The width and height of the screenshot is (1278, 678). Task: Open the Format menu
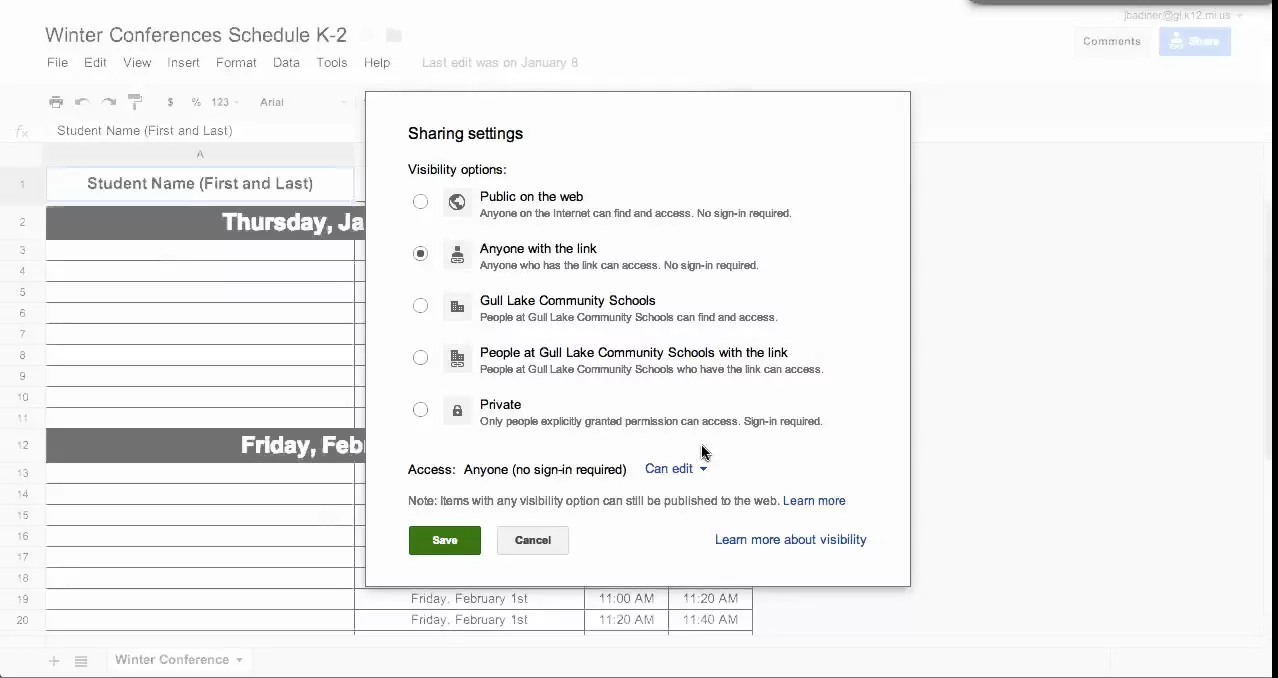(x=236, y=62)
